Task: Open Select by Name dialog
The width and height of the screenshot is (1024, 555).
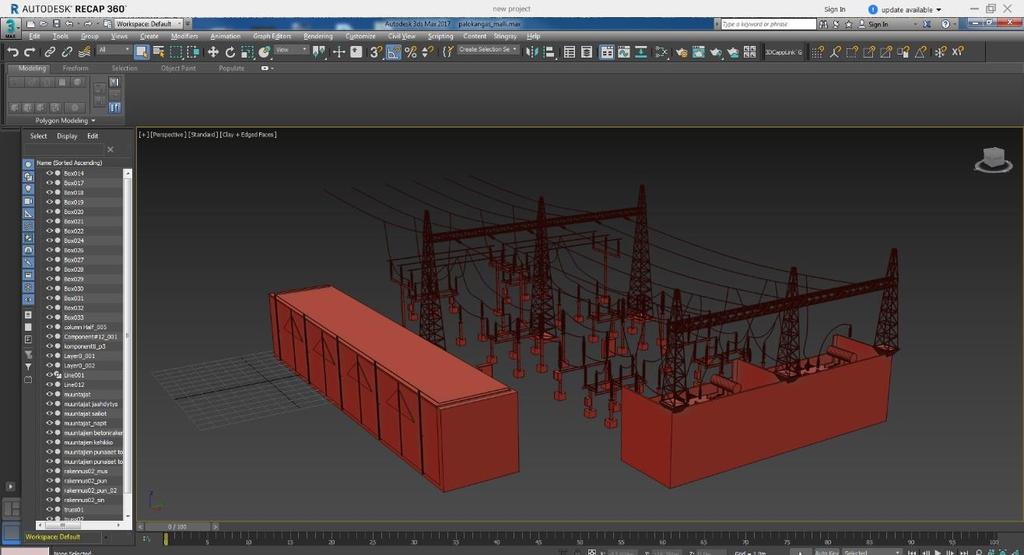Action: [159, 52]
